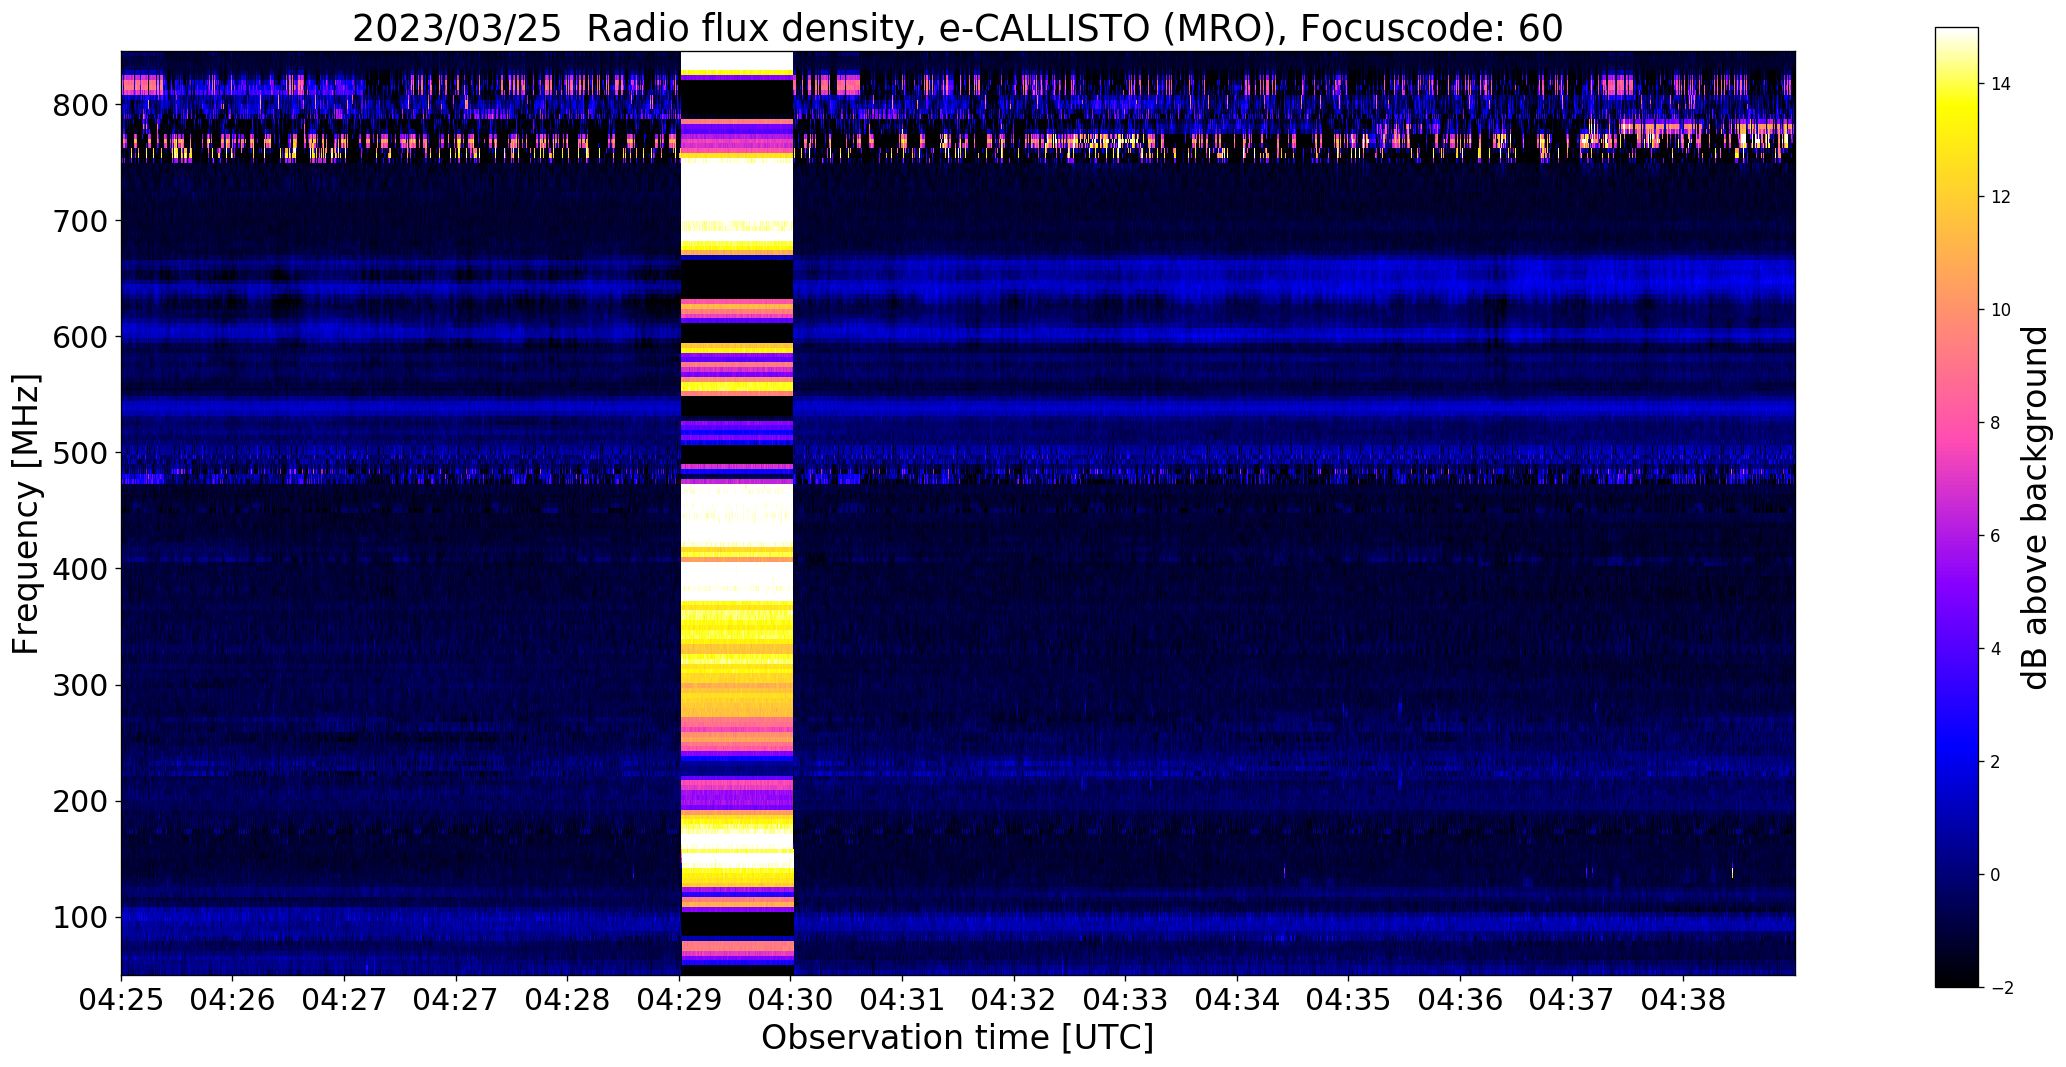Image resolution: width=2066 pixels, height=1067 pixels.
Task: Click the 04:38 time tick label
Action: click(x=1684, y=1000)
